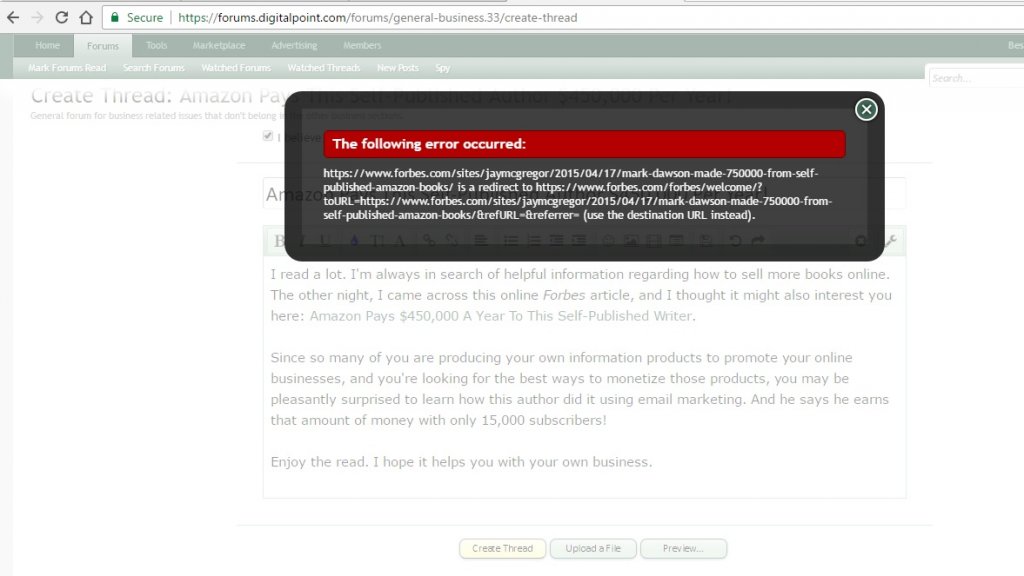Screen dimensions: 1024x576
Task: Close the error dialog with the X icon
Action: coord(866,110)
